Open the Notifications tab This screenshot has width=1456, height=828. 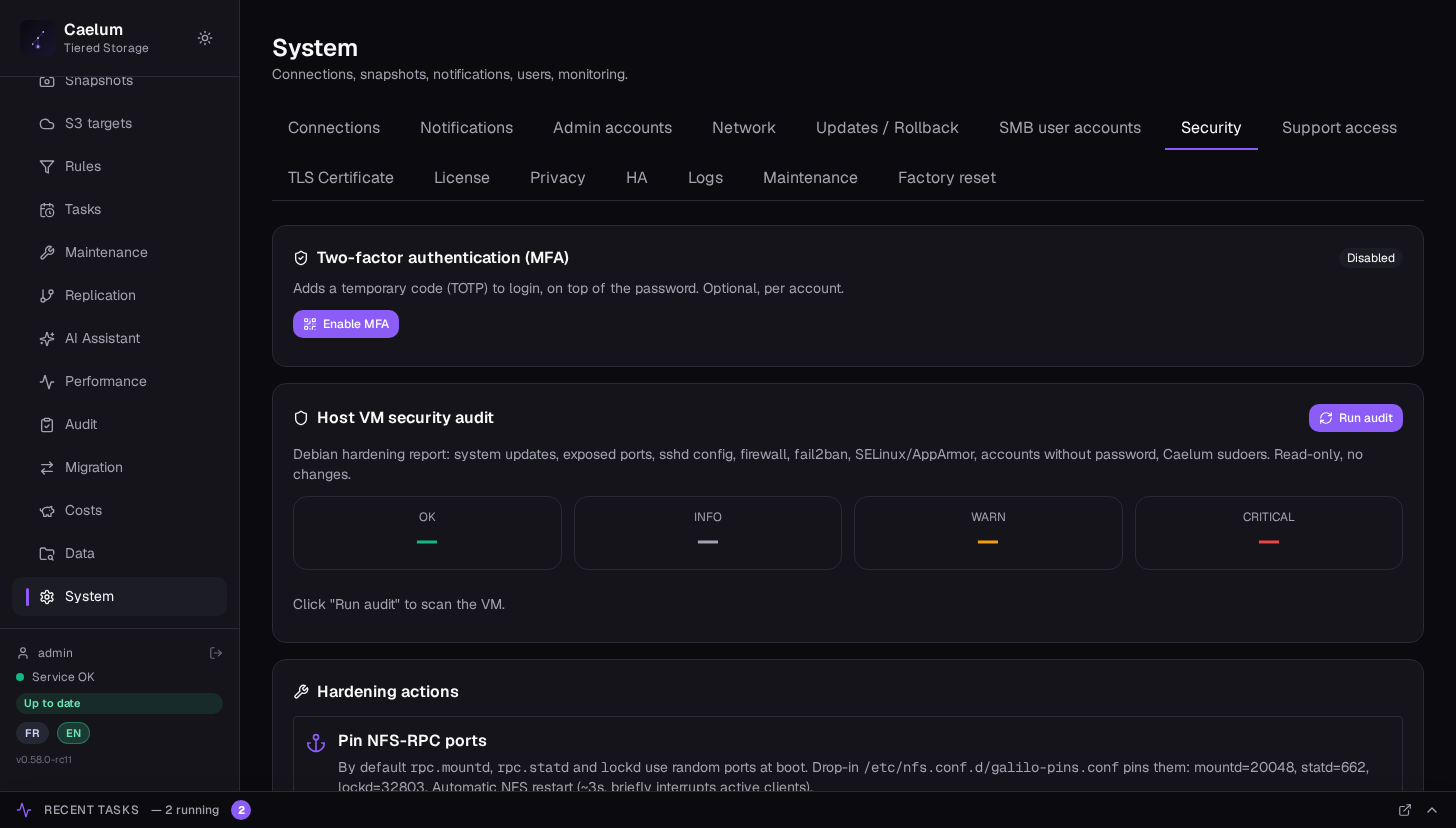(x=466, y=128)
